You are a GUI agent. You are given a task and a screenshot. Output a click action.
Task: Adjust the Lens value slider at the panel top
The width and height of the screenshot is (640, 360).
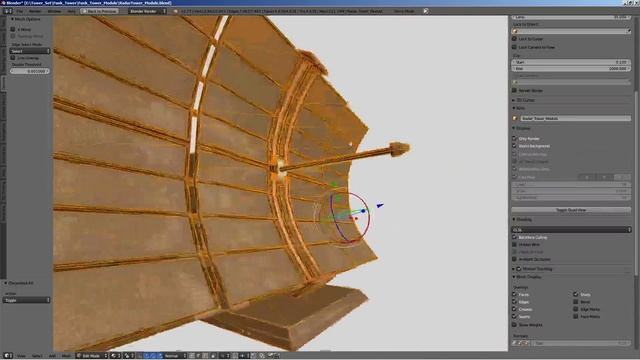pos(571,17)
